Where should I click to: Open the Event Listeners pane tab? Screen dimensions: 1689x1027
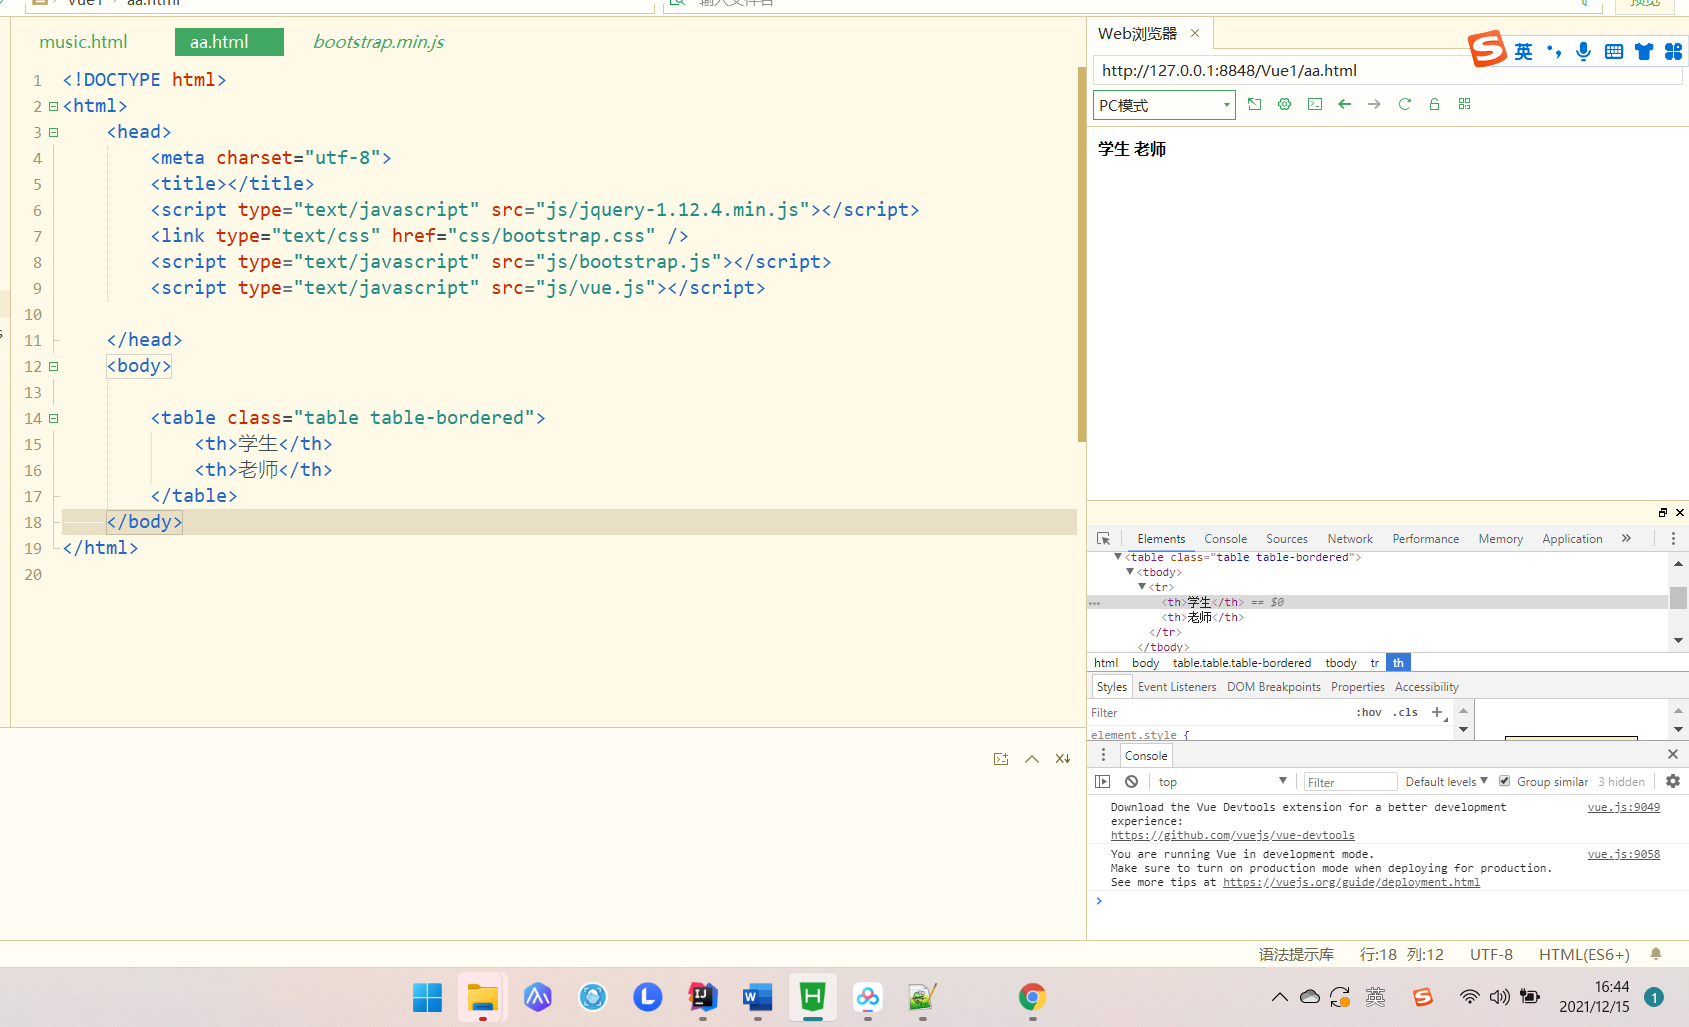pos(1177,687)
